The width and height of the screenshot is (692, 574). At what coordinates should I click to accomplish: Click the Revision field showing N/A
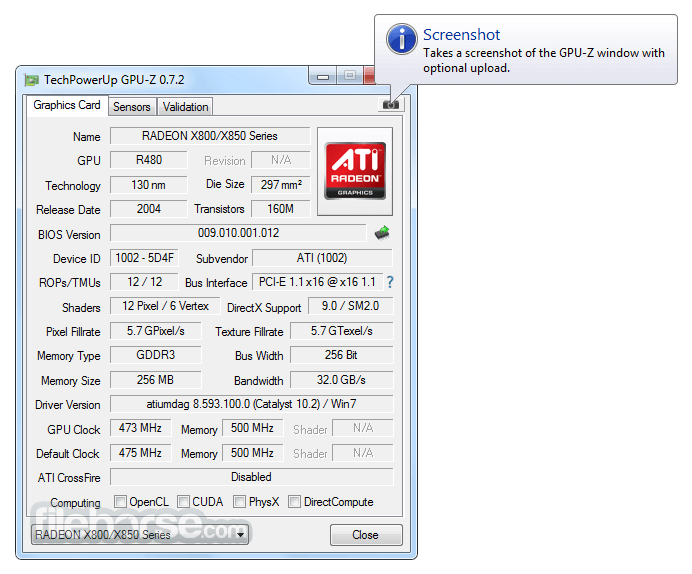click(281, 160)
